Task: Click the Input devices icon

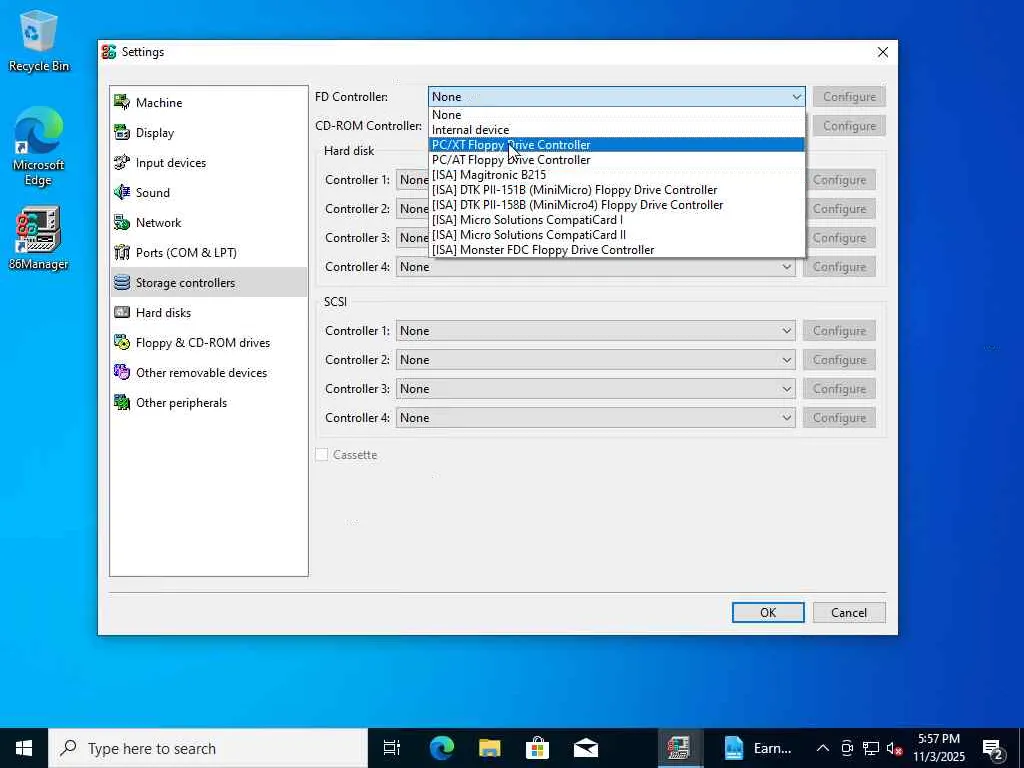Action: (x=122, y=162)
